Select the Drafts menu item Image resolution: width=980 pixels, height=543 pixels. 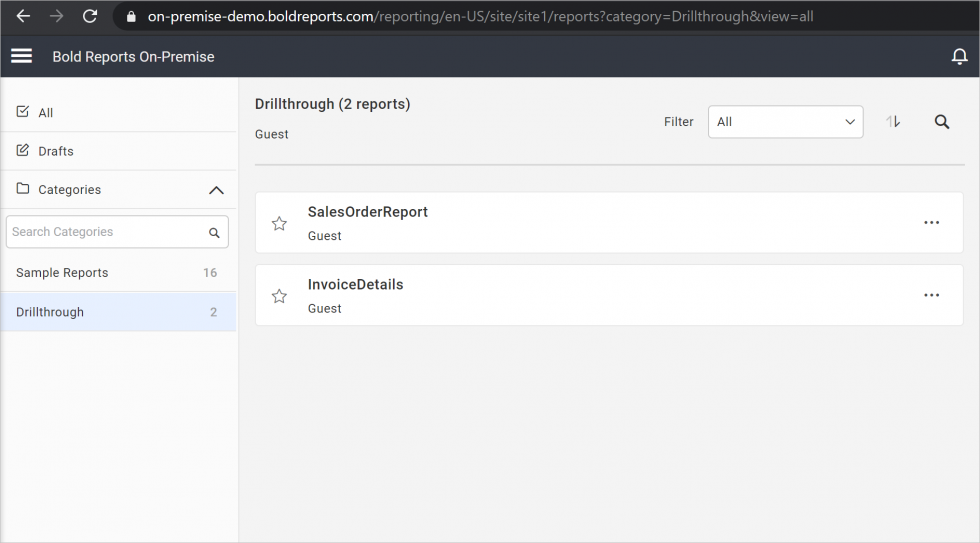(x=119, y=151)
